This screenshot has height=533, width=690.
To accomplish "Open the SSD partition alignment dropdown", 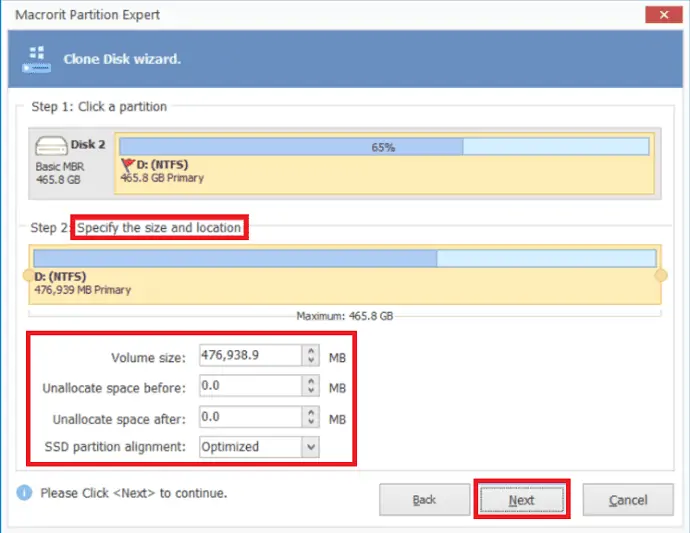I will click(x=311, y=447).
